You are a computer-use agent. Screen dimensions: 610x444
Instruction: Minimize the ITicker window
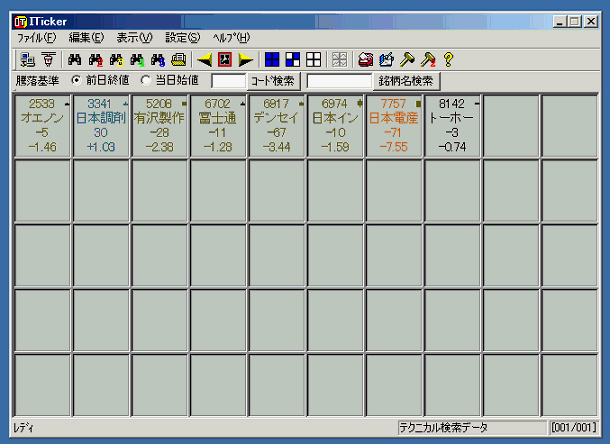[x=559, y=21]
